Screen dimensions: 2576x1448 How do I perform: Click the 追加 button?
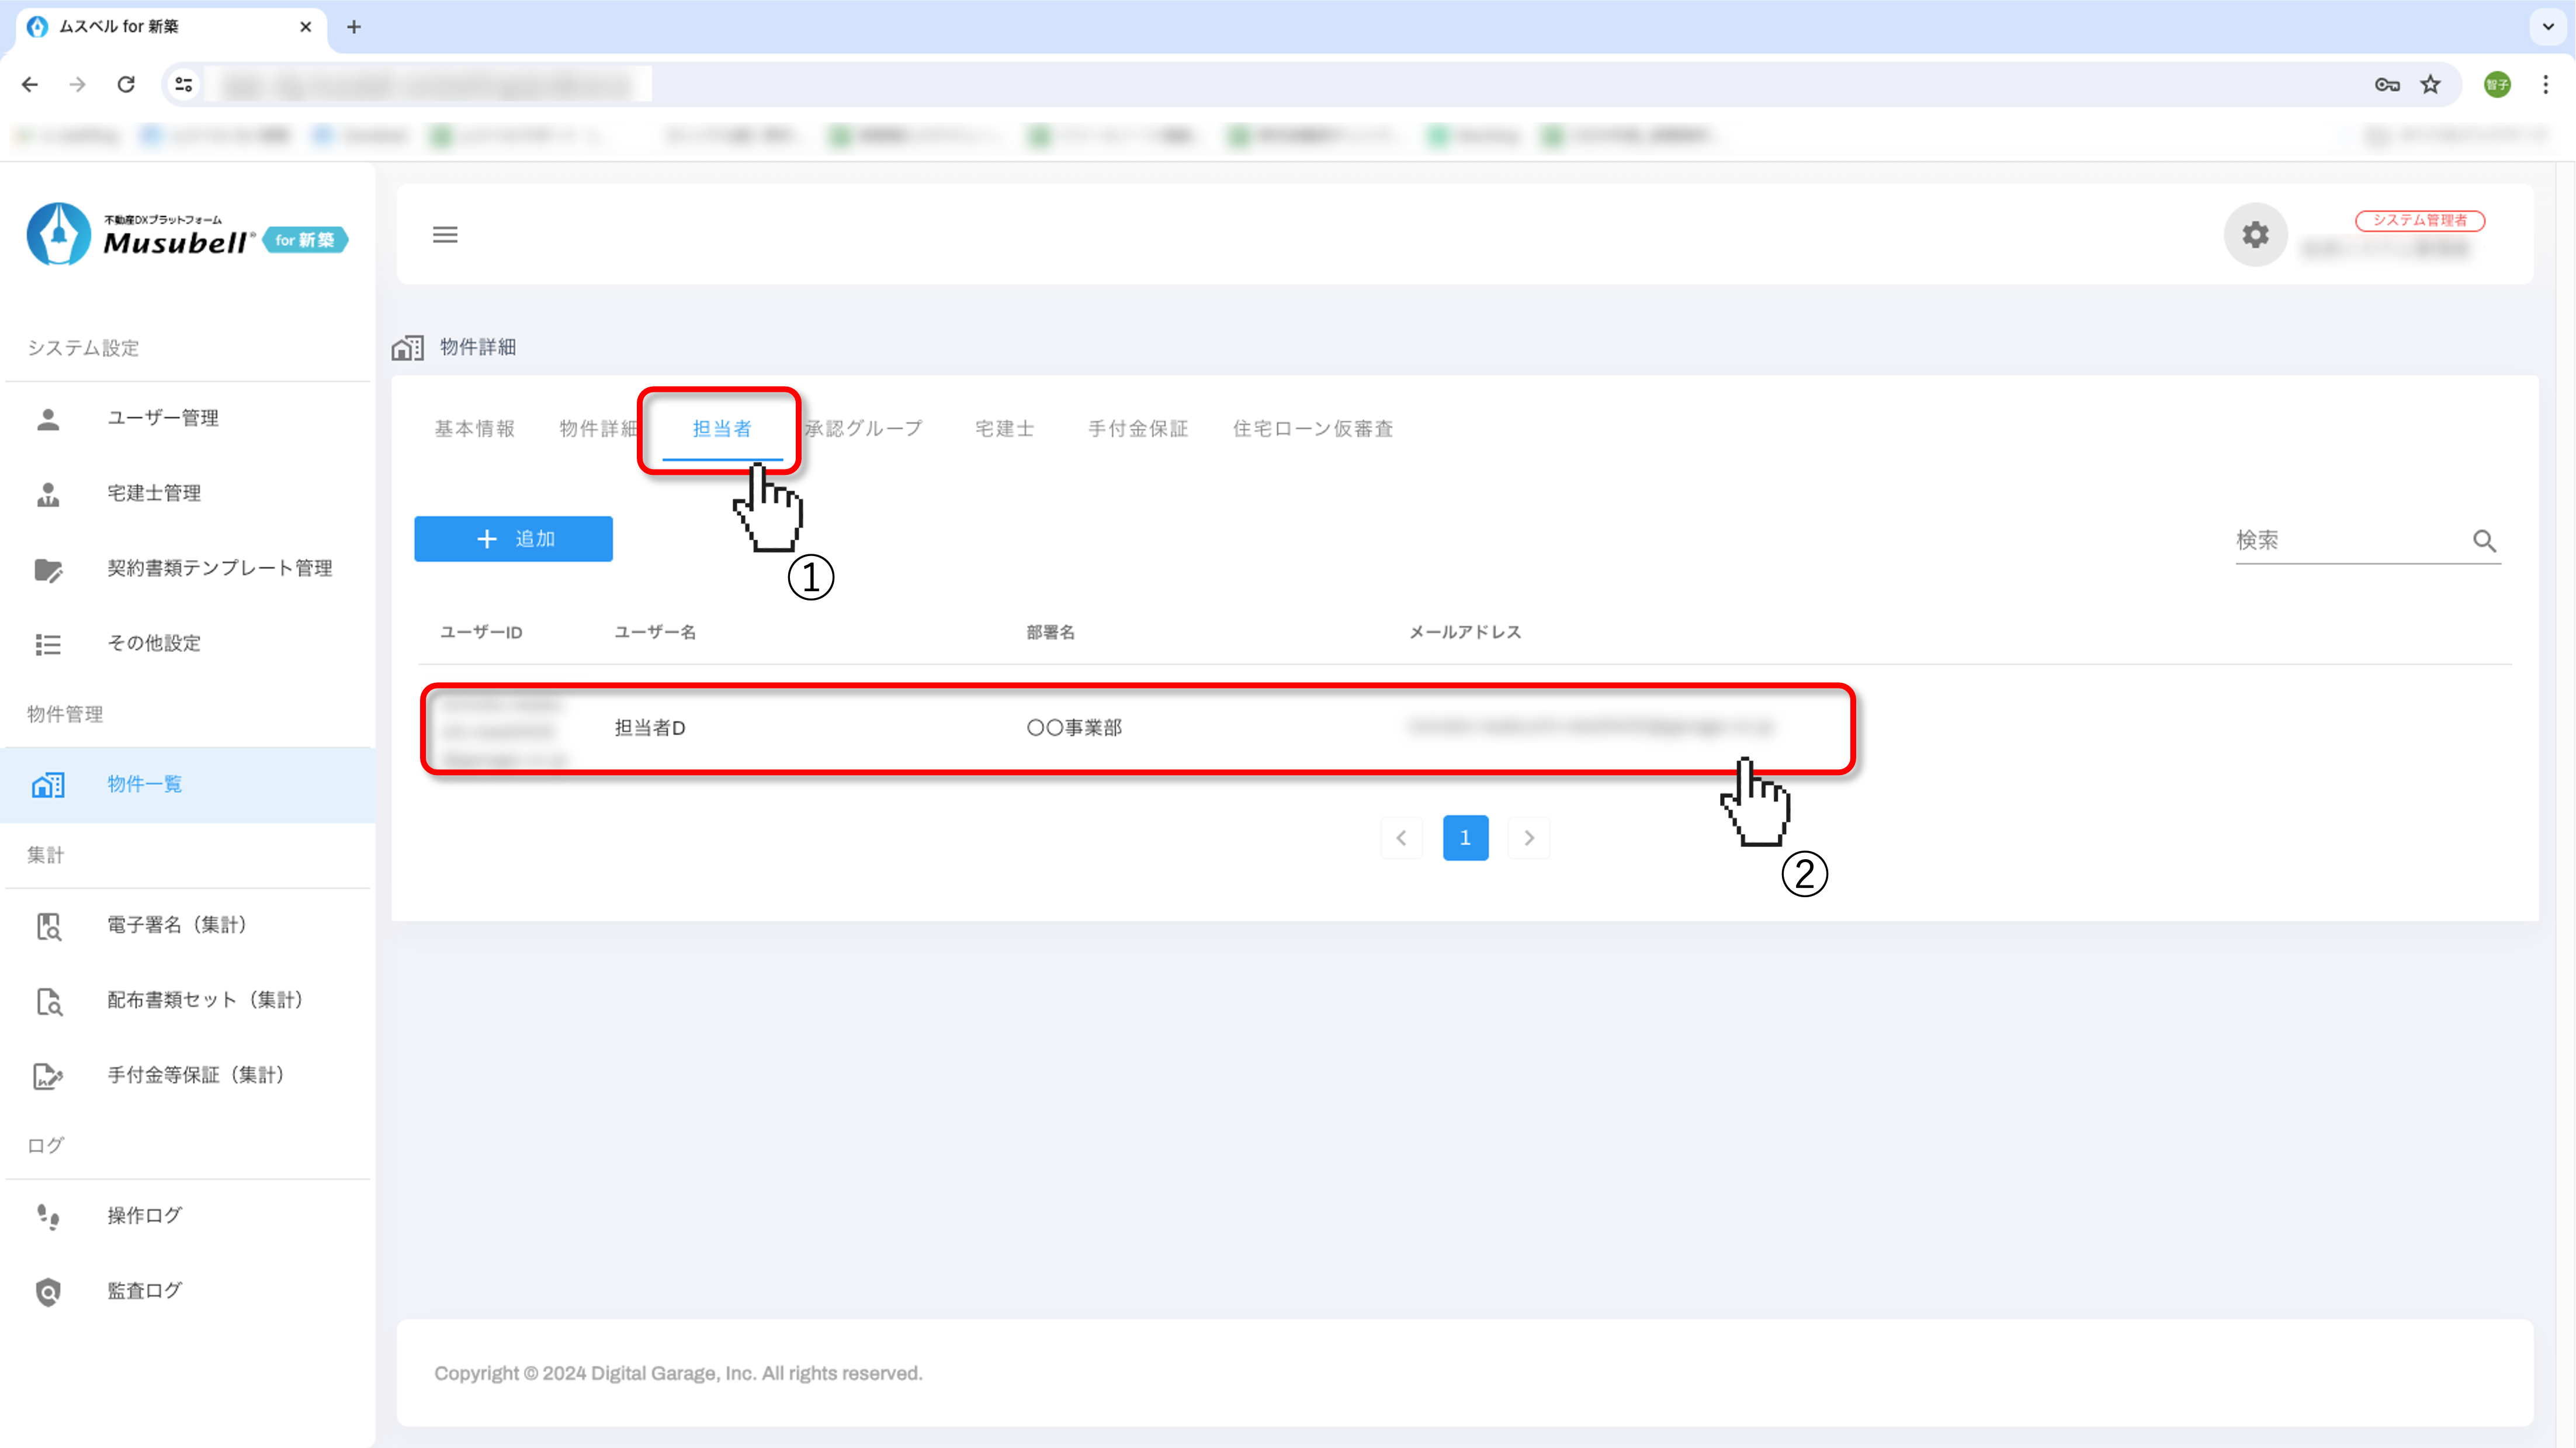coord(513,539)
